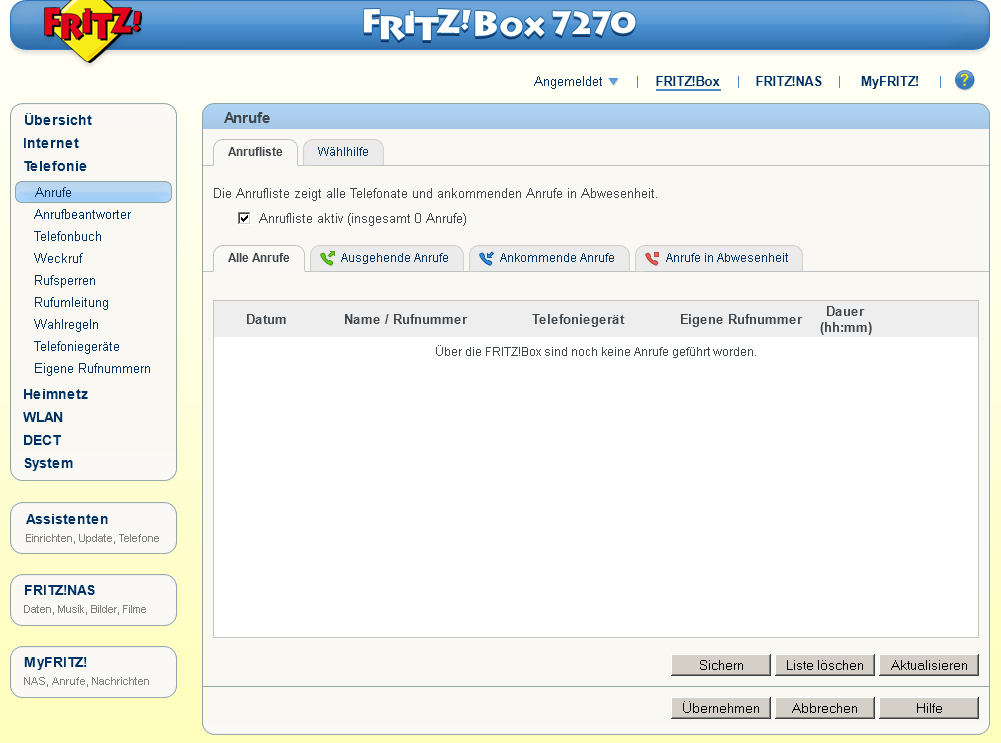The image size is (1001, 743).
Task: Open the MyFRITZ! sidebar panel
Action: pyautogui.click(x=93, y=672)
